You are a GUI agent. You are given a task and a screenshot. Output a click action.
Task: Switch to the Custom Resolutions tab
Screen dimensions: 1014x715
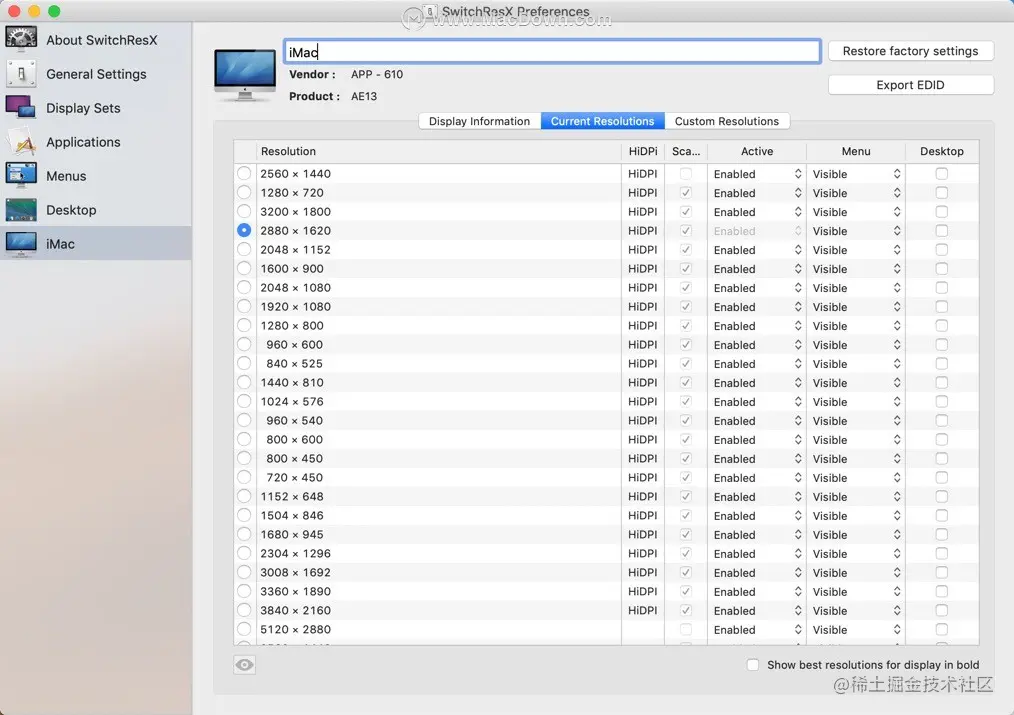click(x=726, y=121)
